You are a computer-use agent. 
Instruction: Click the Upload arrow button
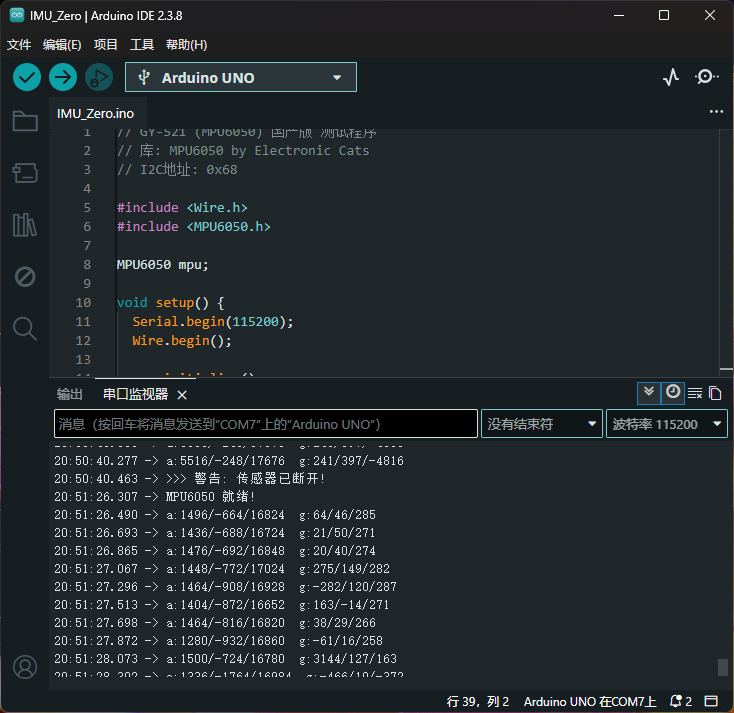point(63,77)
